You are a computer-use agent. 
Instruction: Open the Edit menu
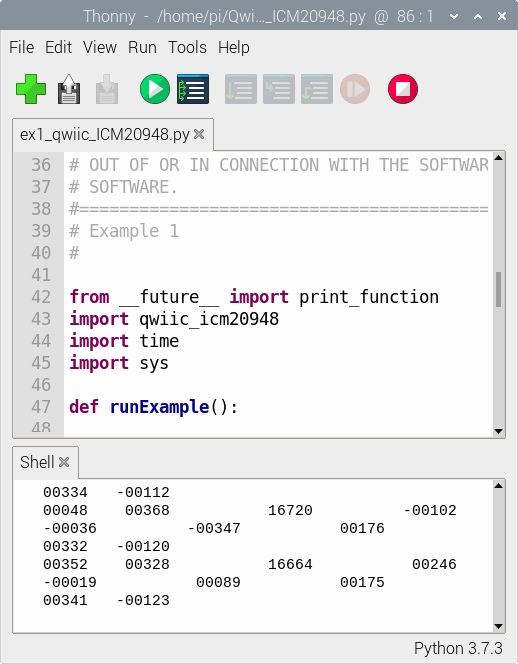point(58,47)
